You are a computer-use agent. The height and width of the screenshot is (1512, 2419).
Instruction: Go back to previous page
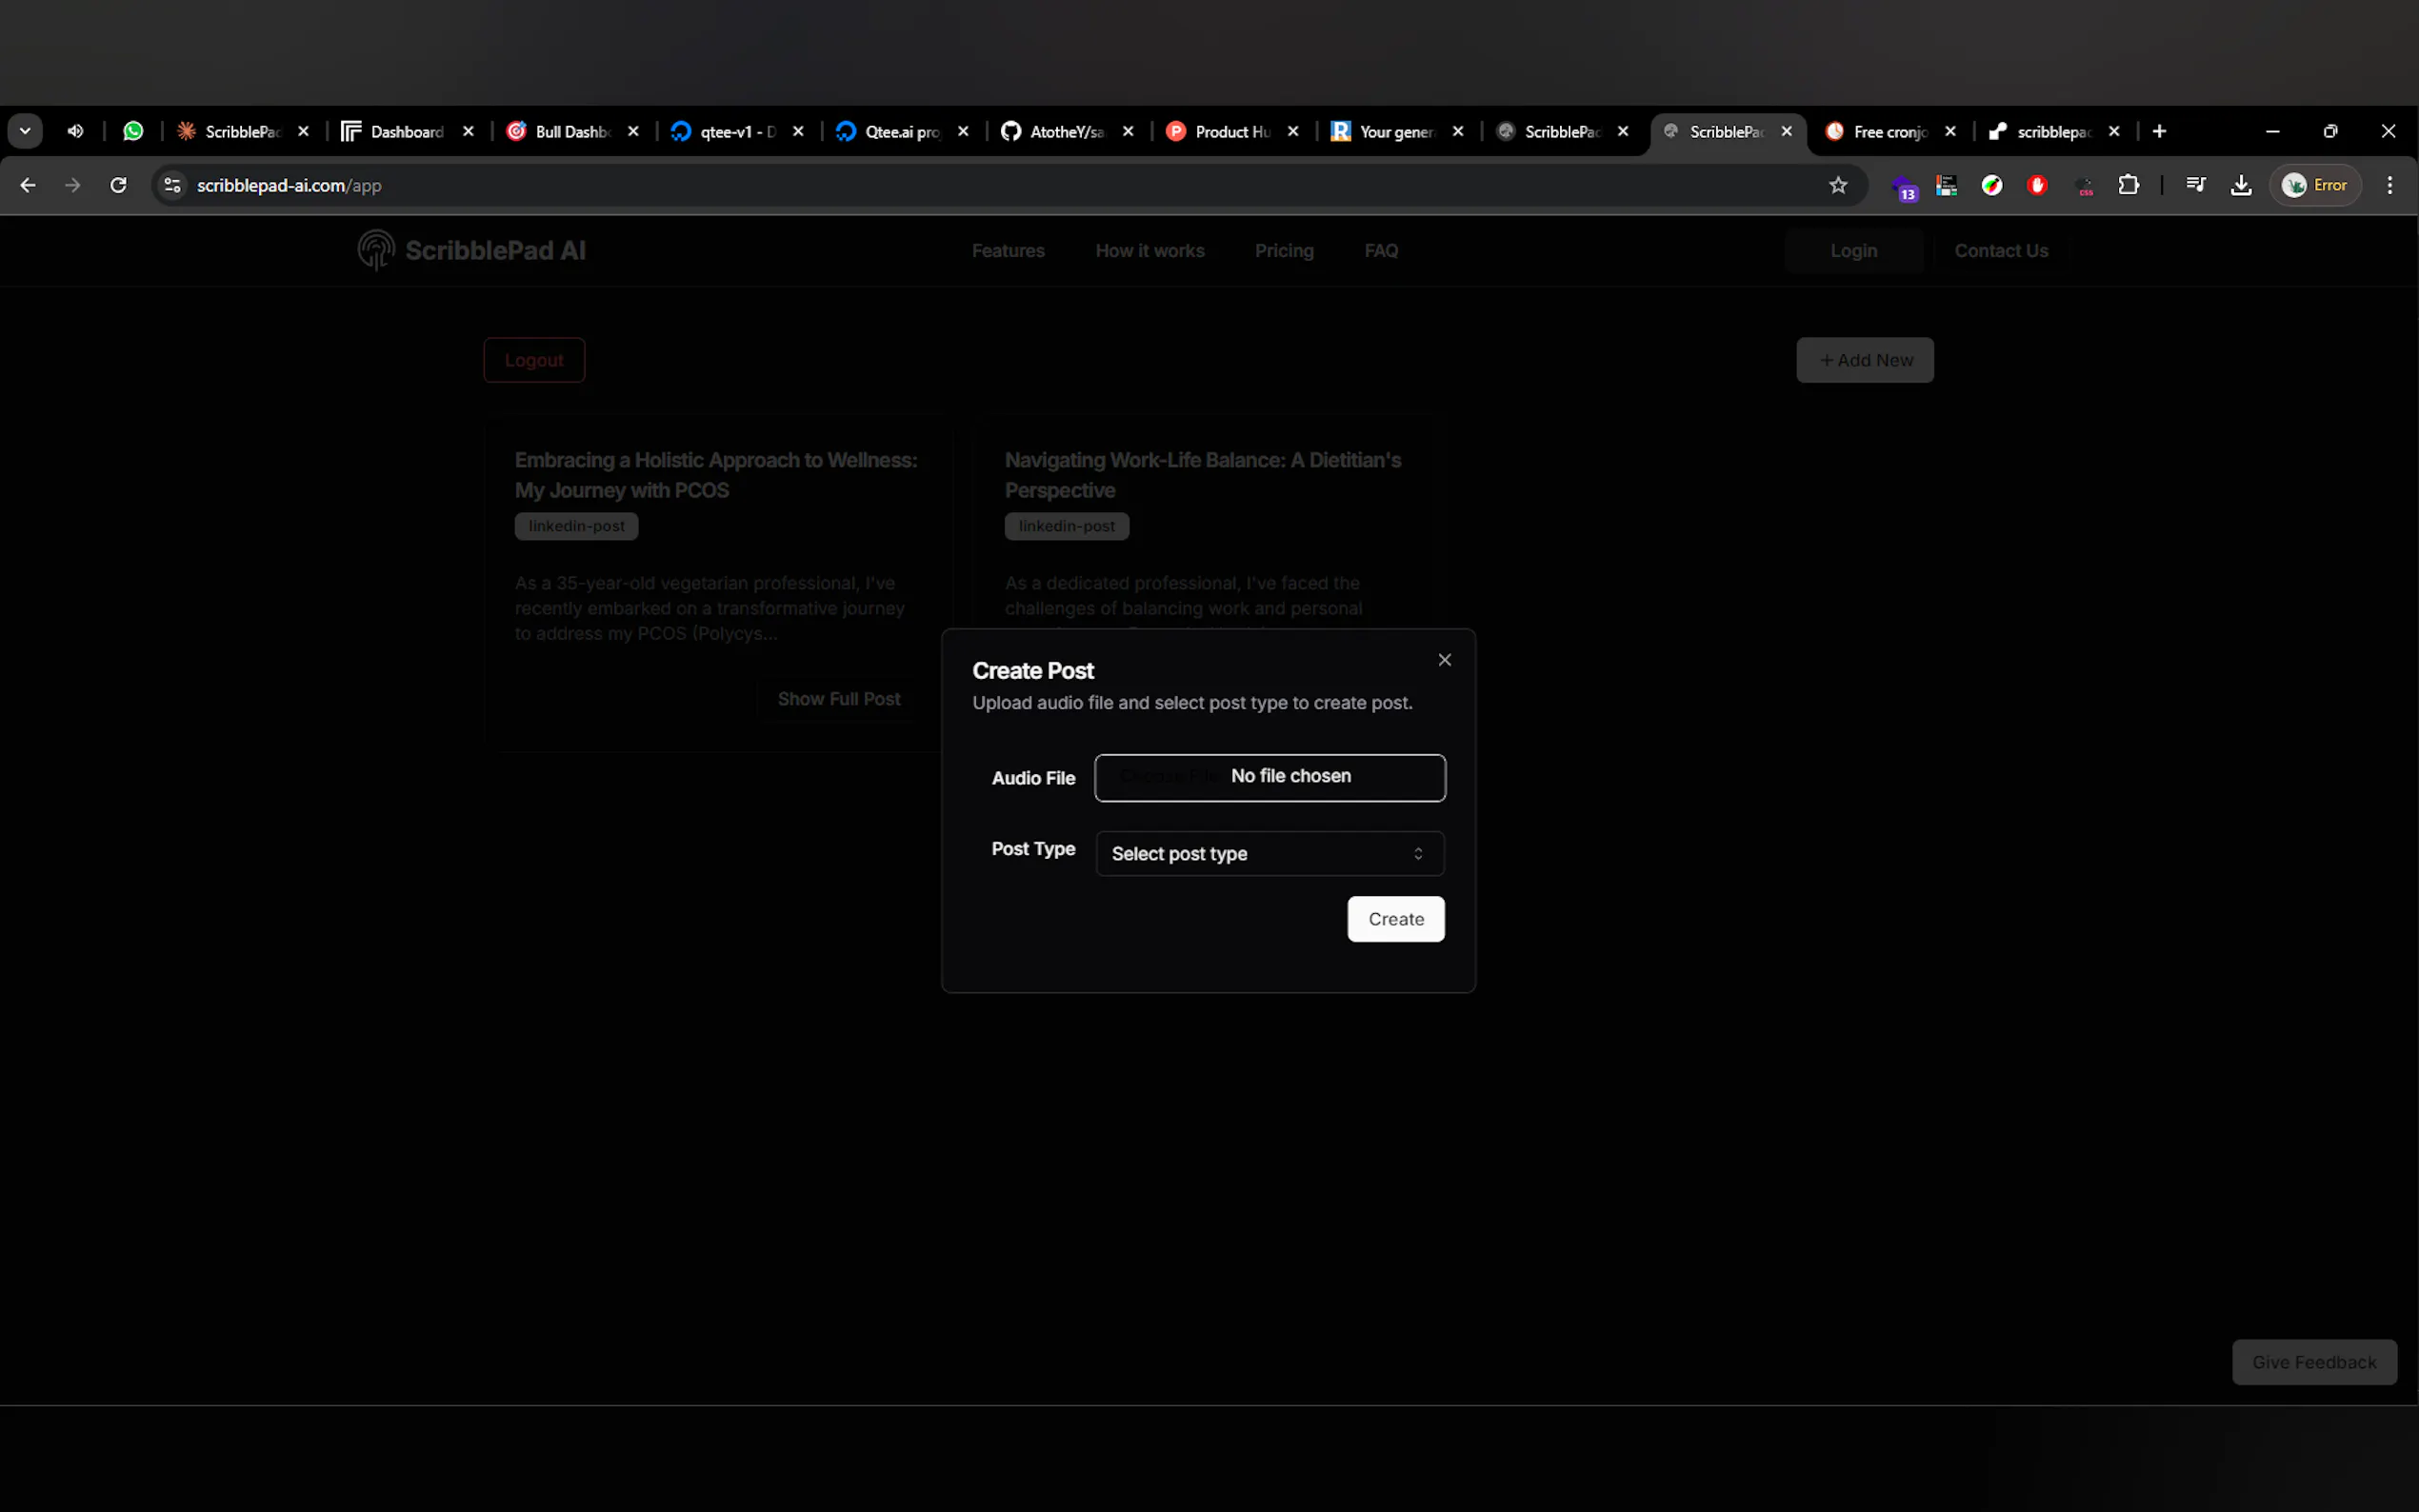click(28, 185)
